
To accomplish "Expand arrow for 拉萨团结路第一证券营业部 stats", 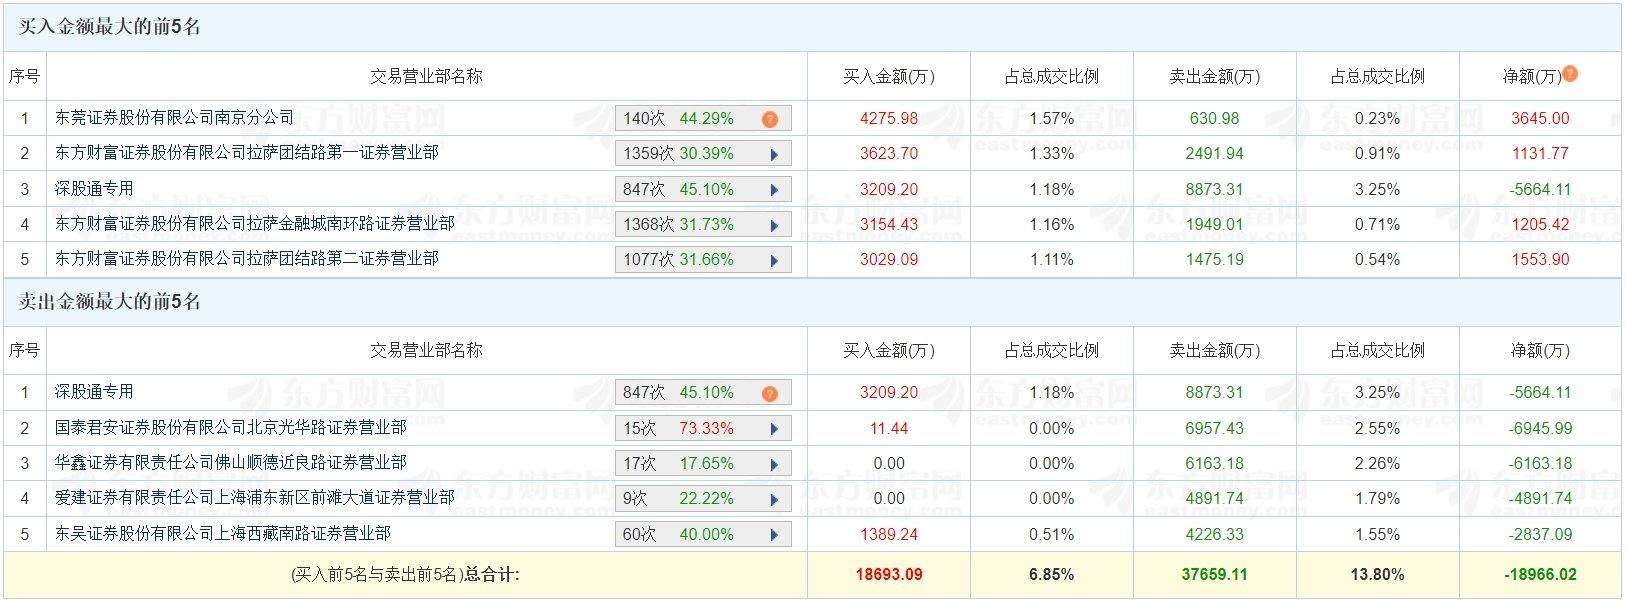I will point(774,154).
